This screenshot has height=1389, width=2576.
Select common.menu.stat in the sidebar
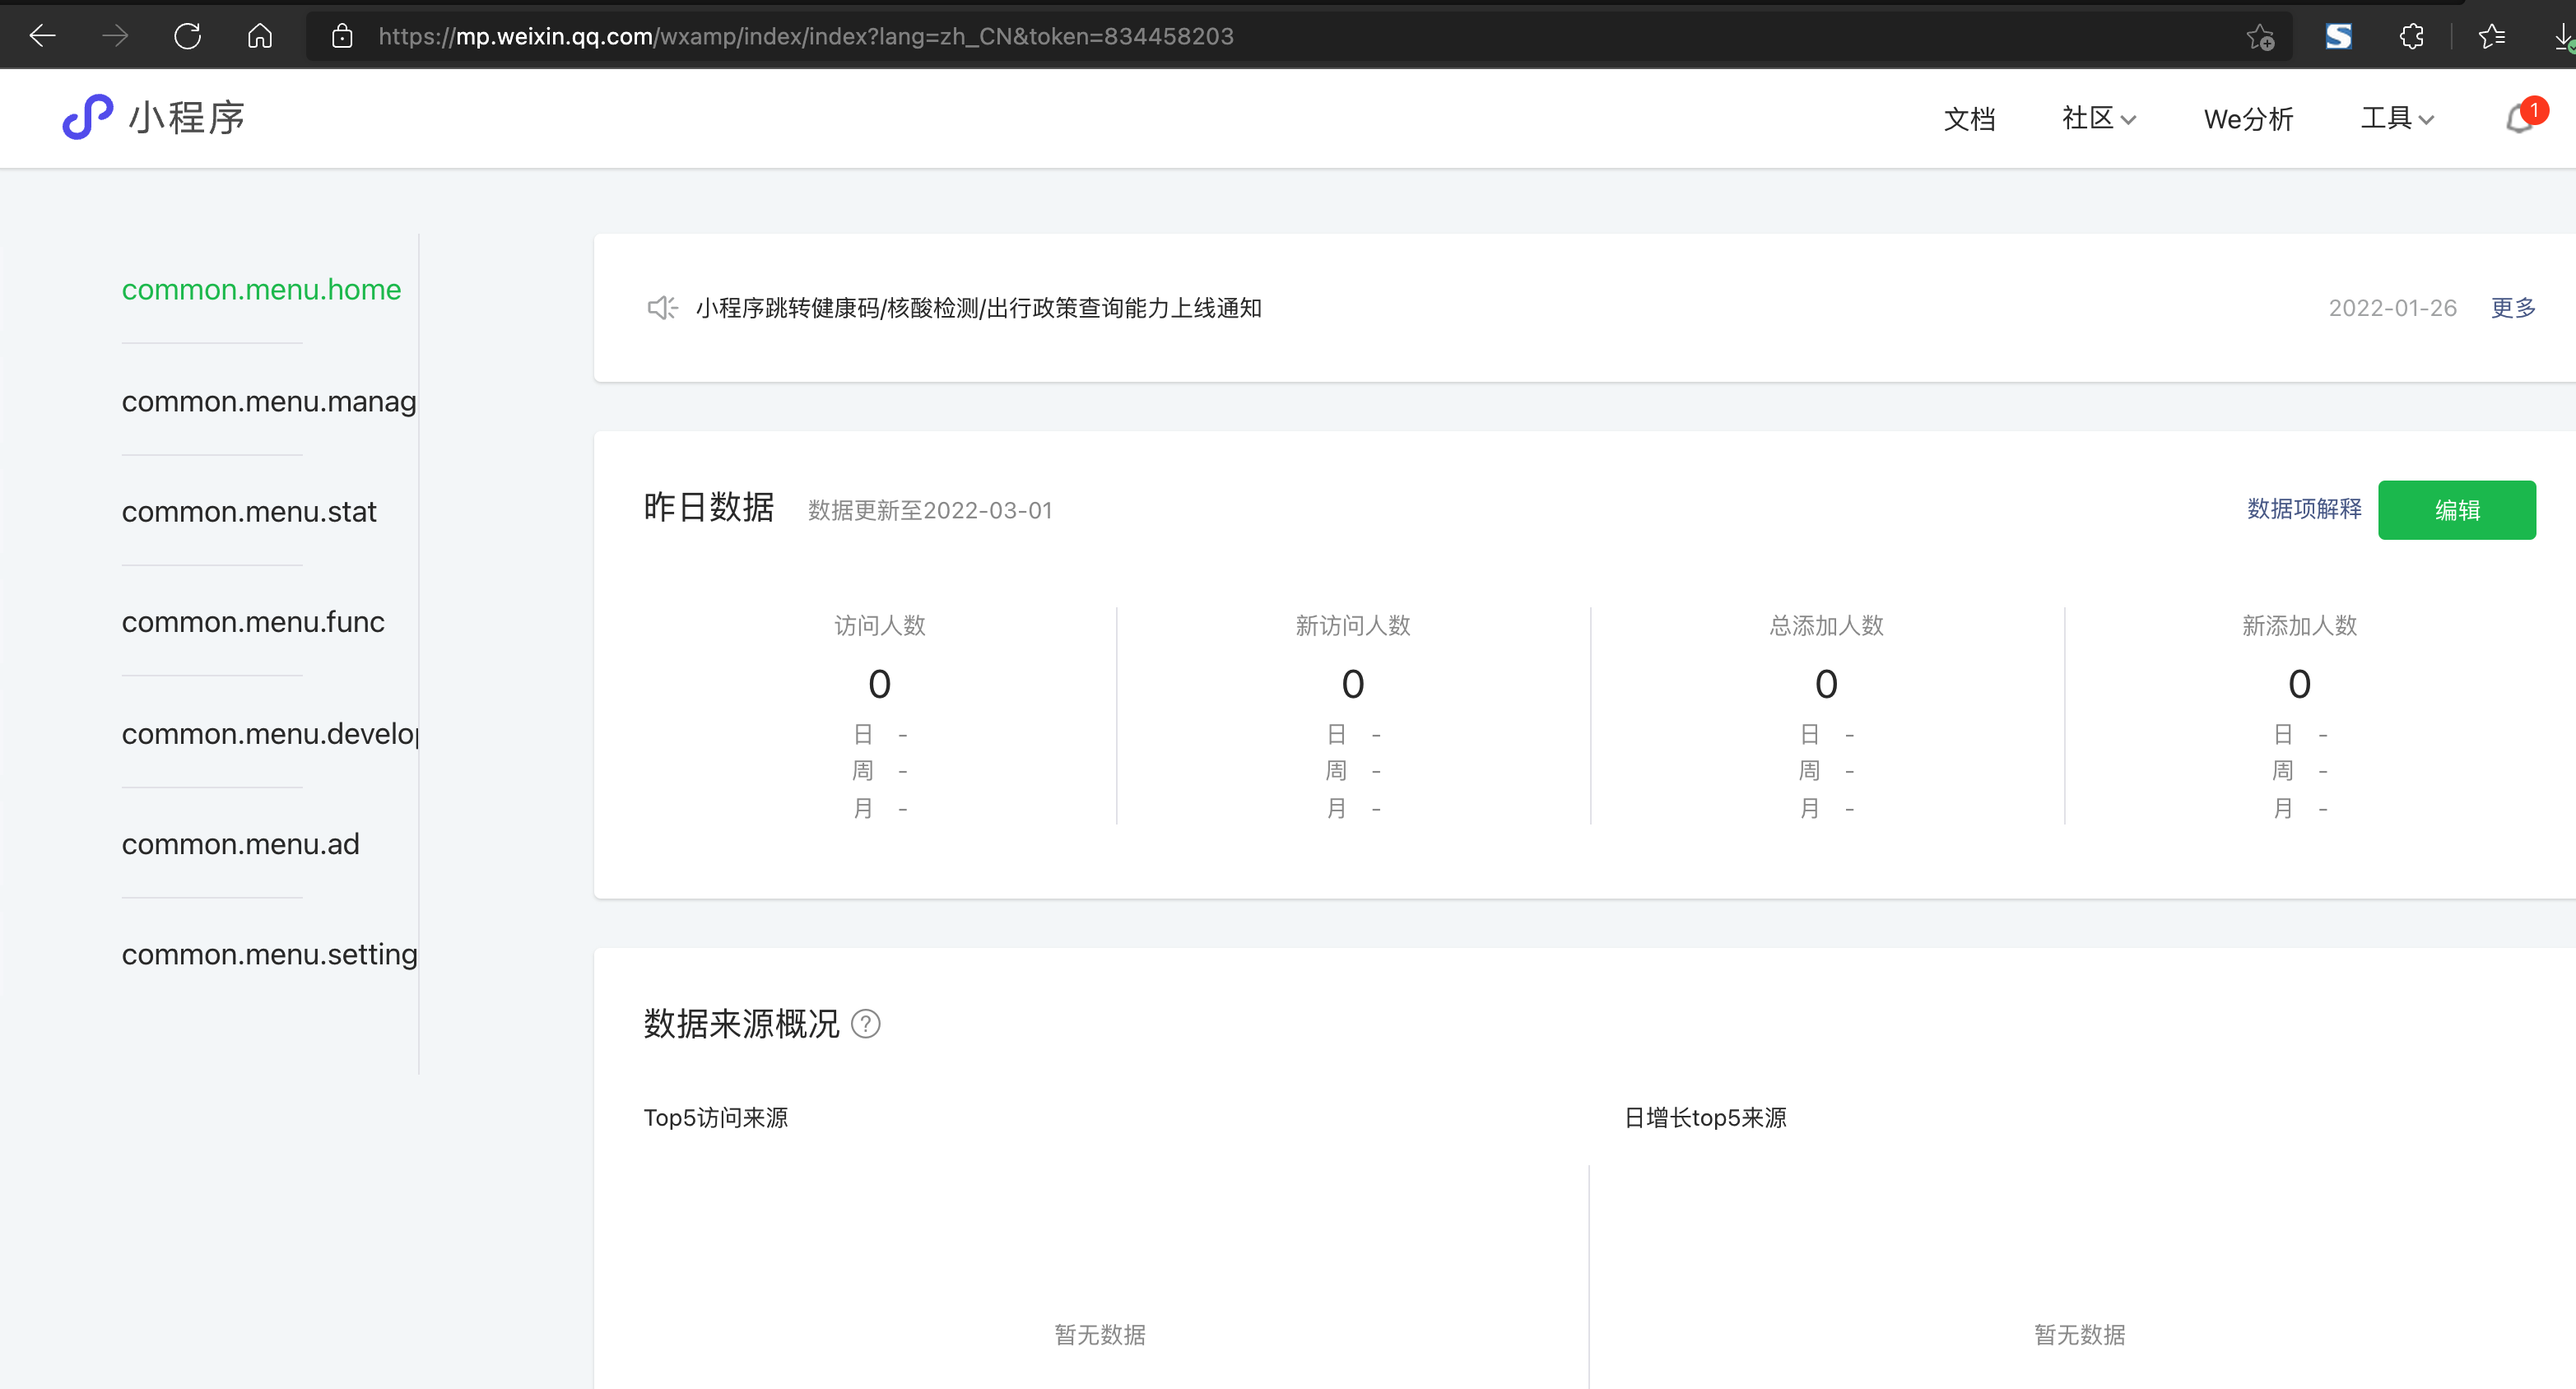point(249,512)
